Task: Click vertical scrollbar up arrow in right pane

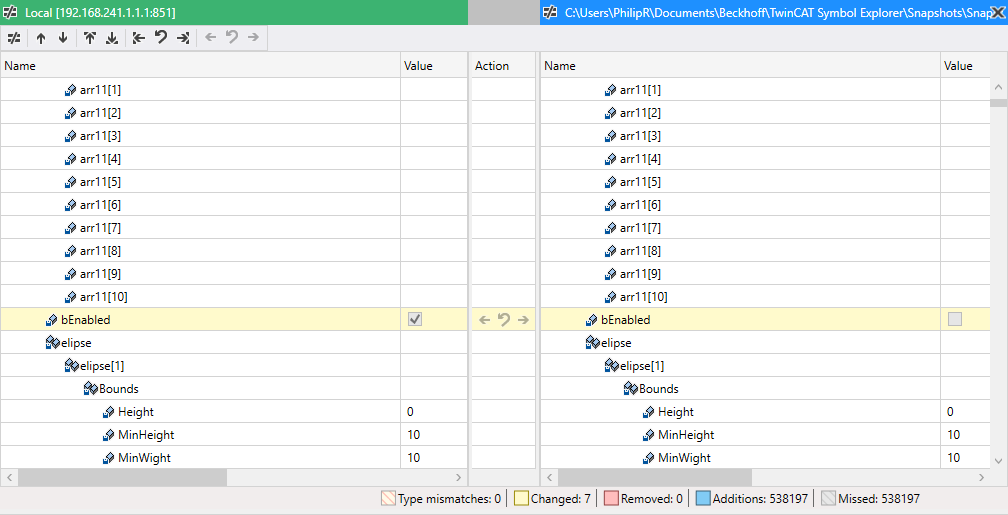Action: pyautogui.click(x=998, y=87)
